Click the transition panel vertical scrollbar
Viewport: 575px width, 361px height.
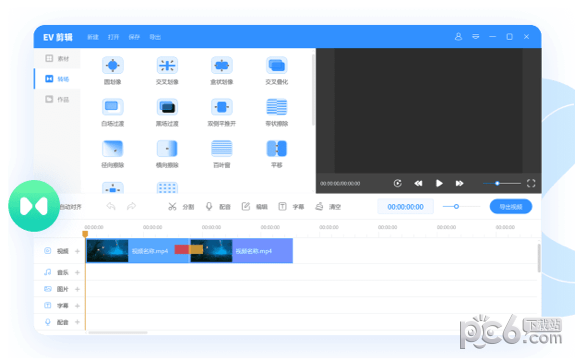coord(313,90)
